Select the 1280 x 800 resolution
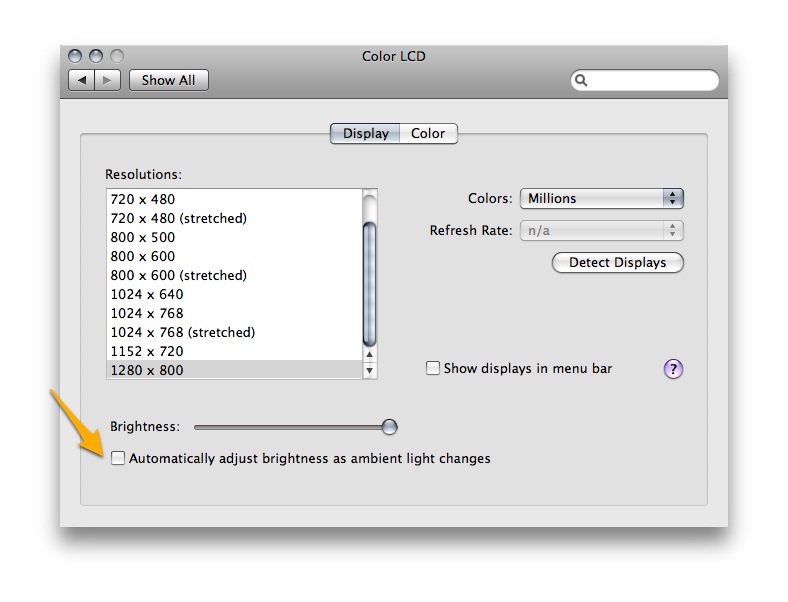 click(x=234, y=370)
